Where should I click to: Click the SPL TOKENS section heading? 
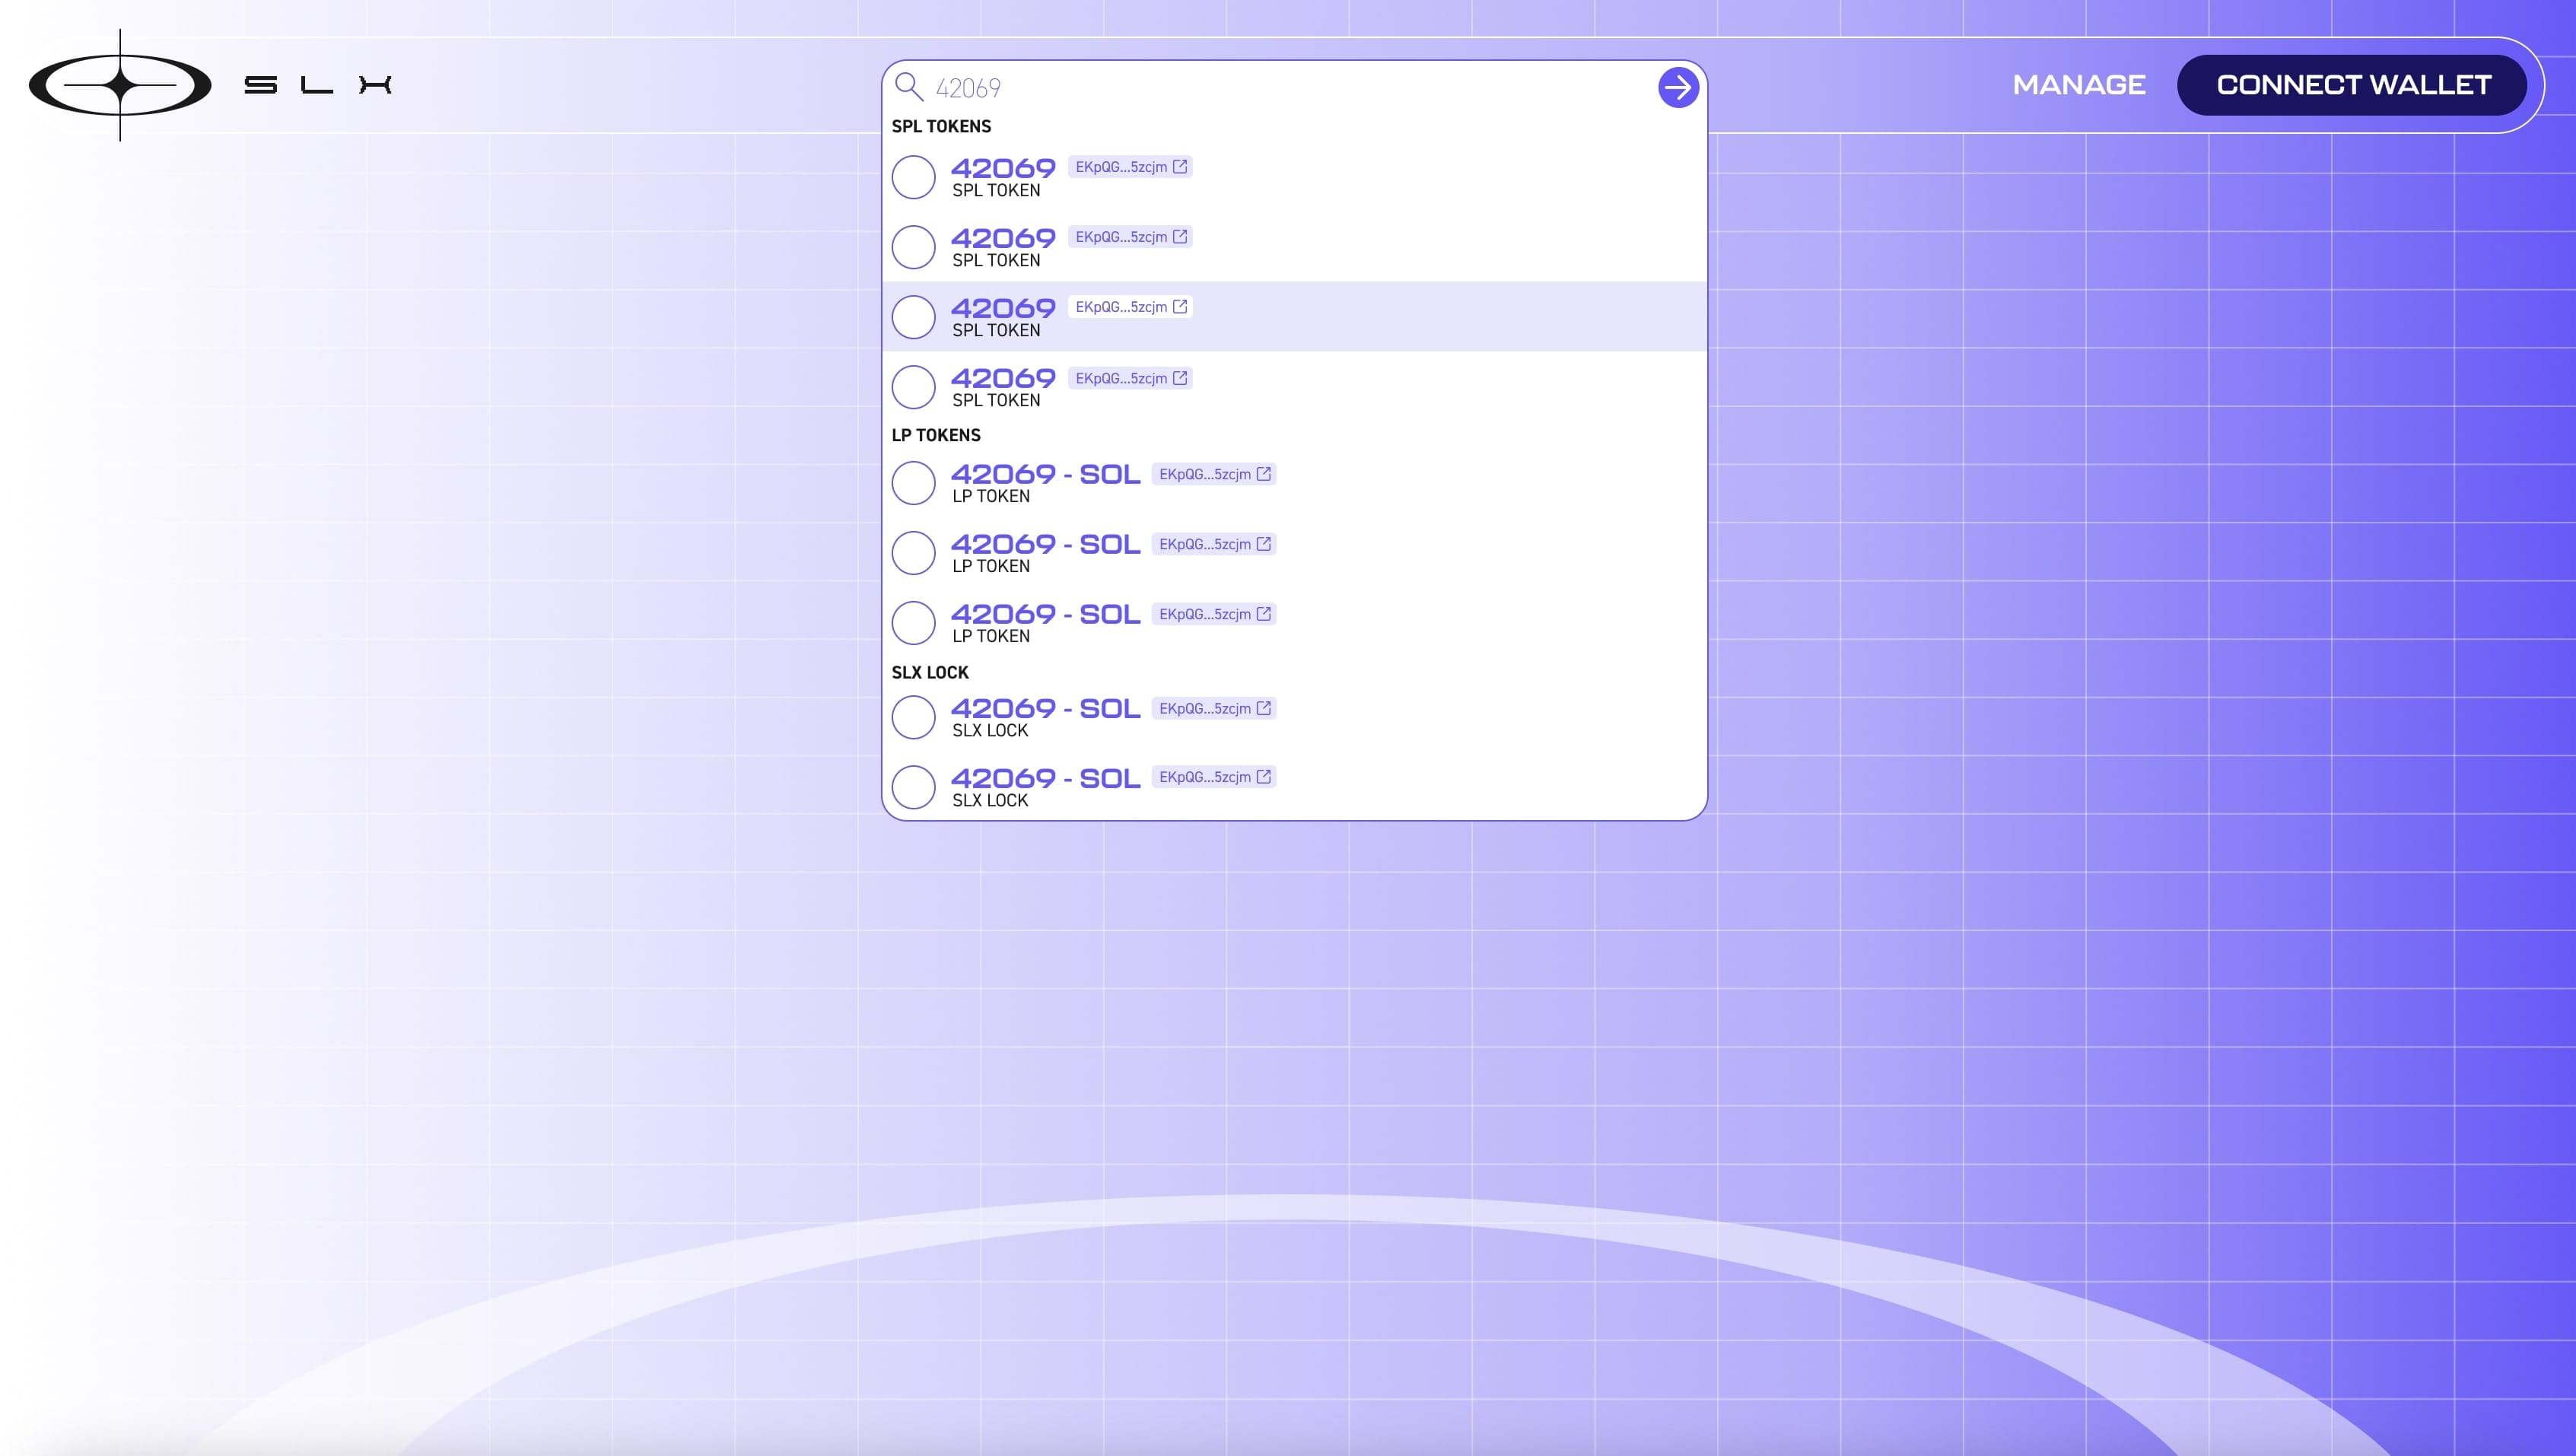(941, 126)
